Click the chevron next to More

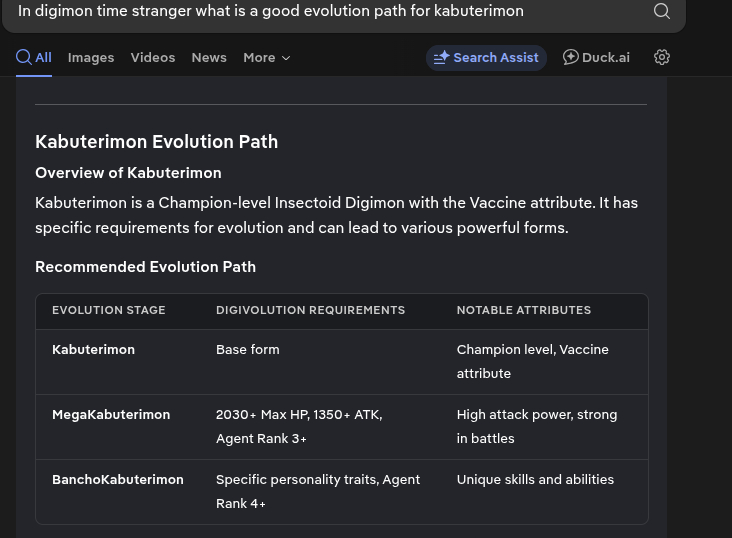(286, 58)
